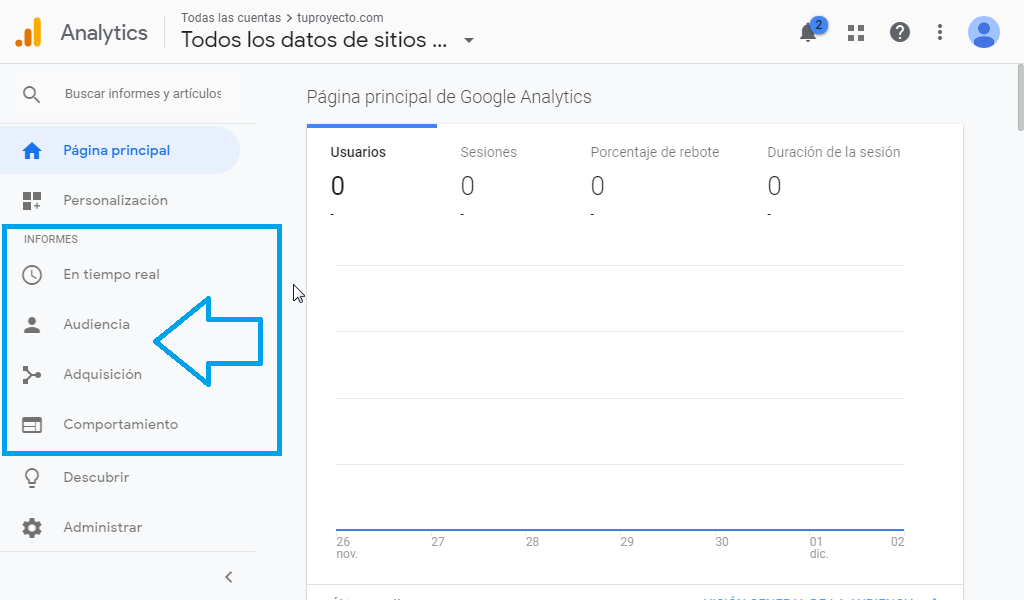Click the Administrar gear icon

32,527
